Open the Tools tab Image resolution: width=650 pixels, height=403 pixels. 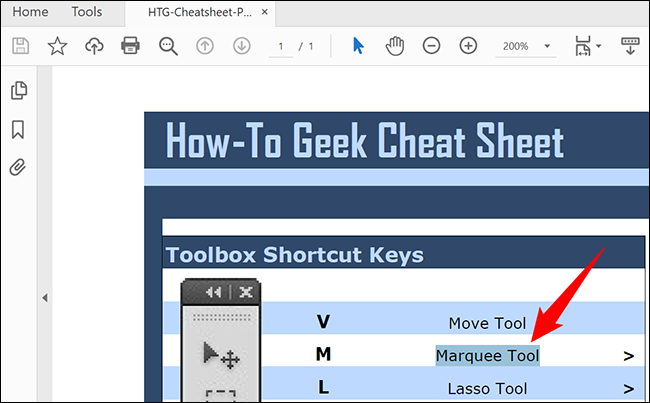pos(87,12)
